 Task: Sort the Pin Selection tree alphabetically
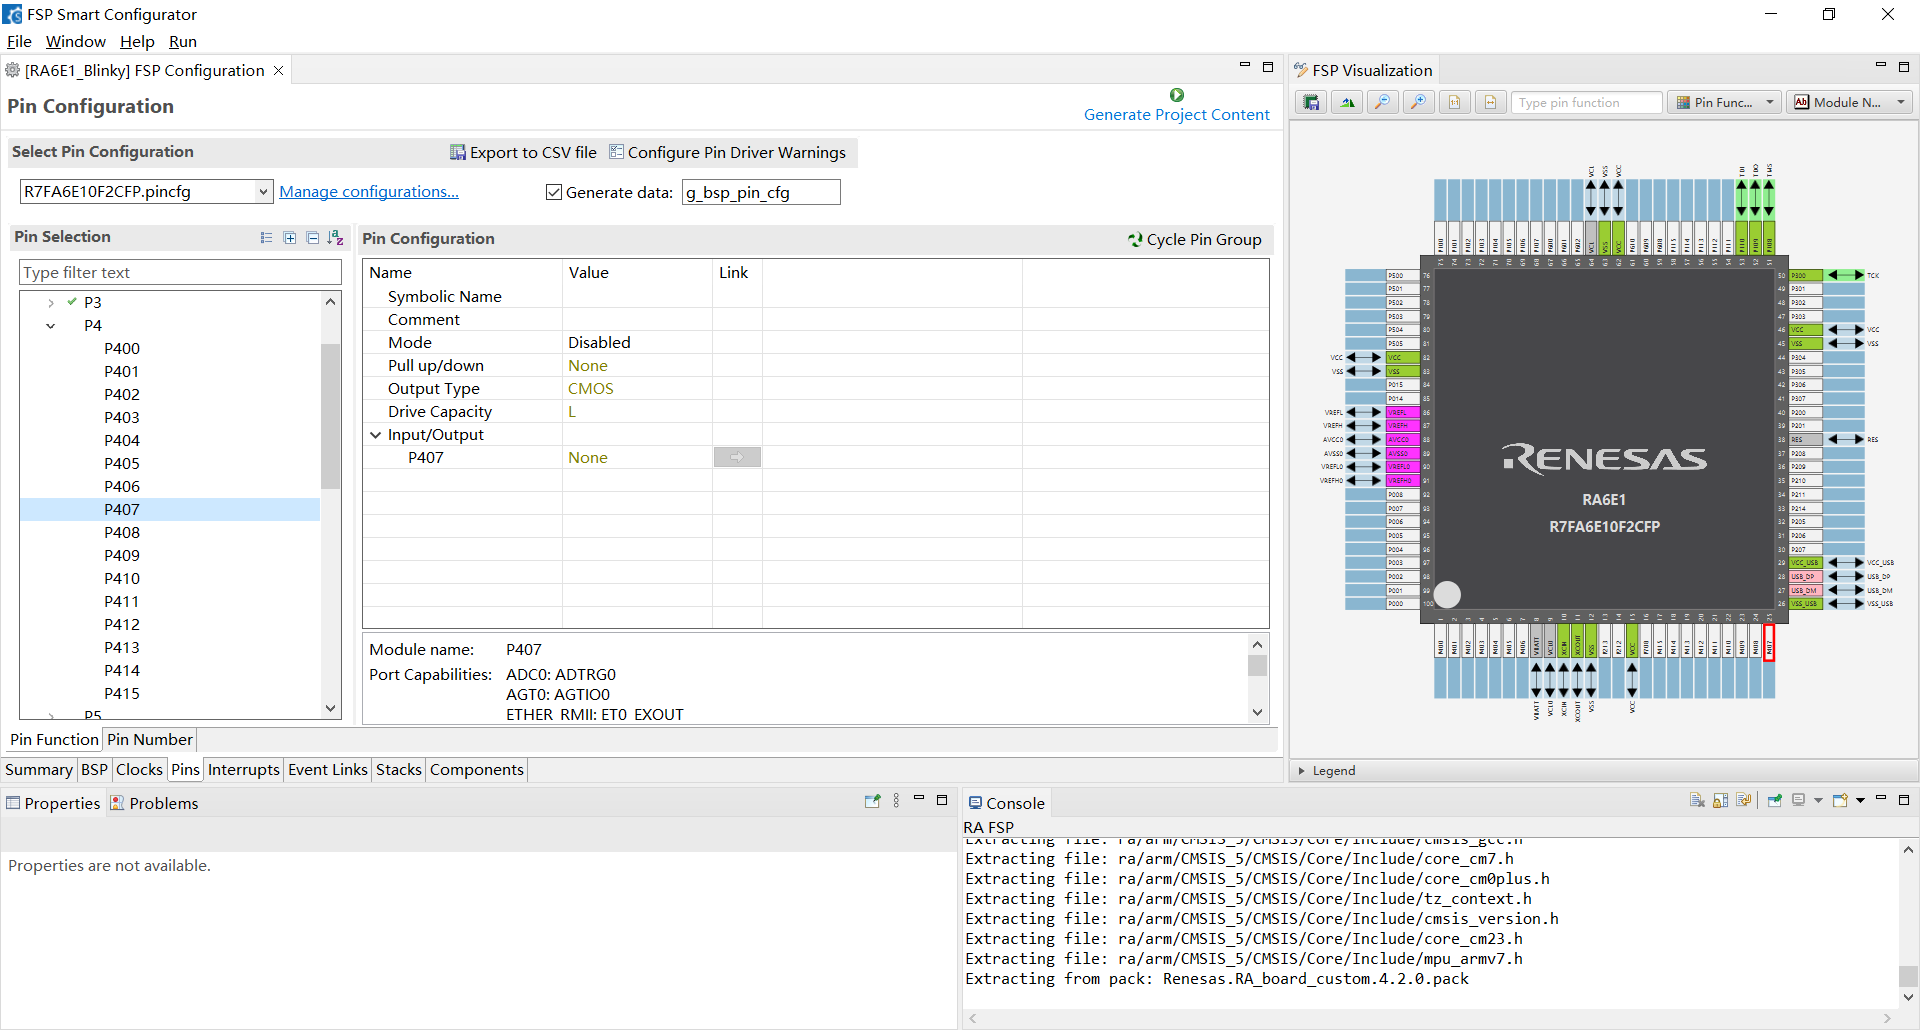tap(336, 238)
